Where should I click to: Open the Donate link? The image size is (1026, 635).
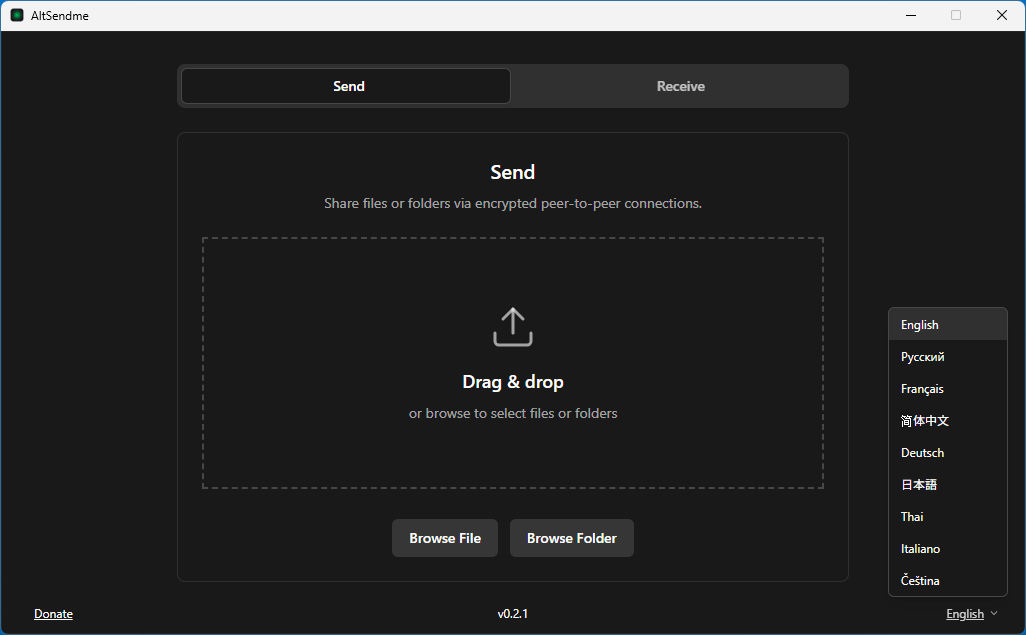53,614
